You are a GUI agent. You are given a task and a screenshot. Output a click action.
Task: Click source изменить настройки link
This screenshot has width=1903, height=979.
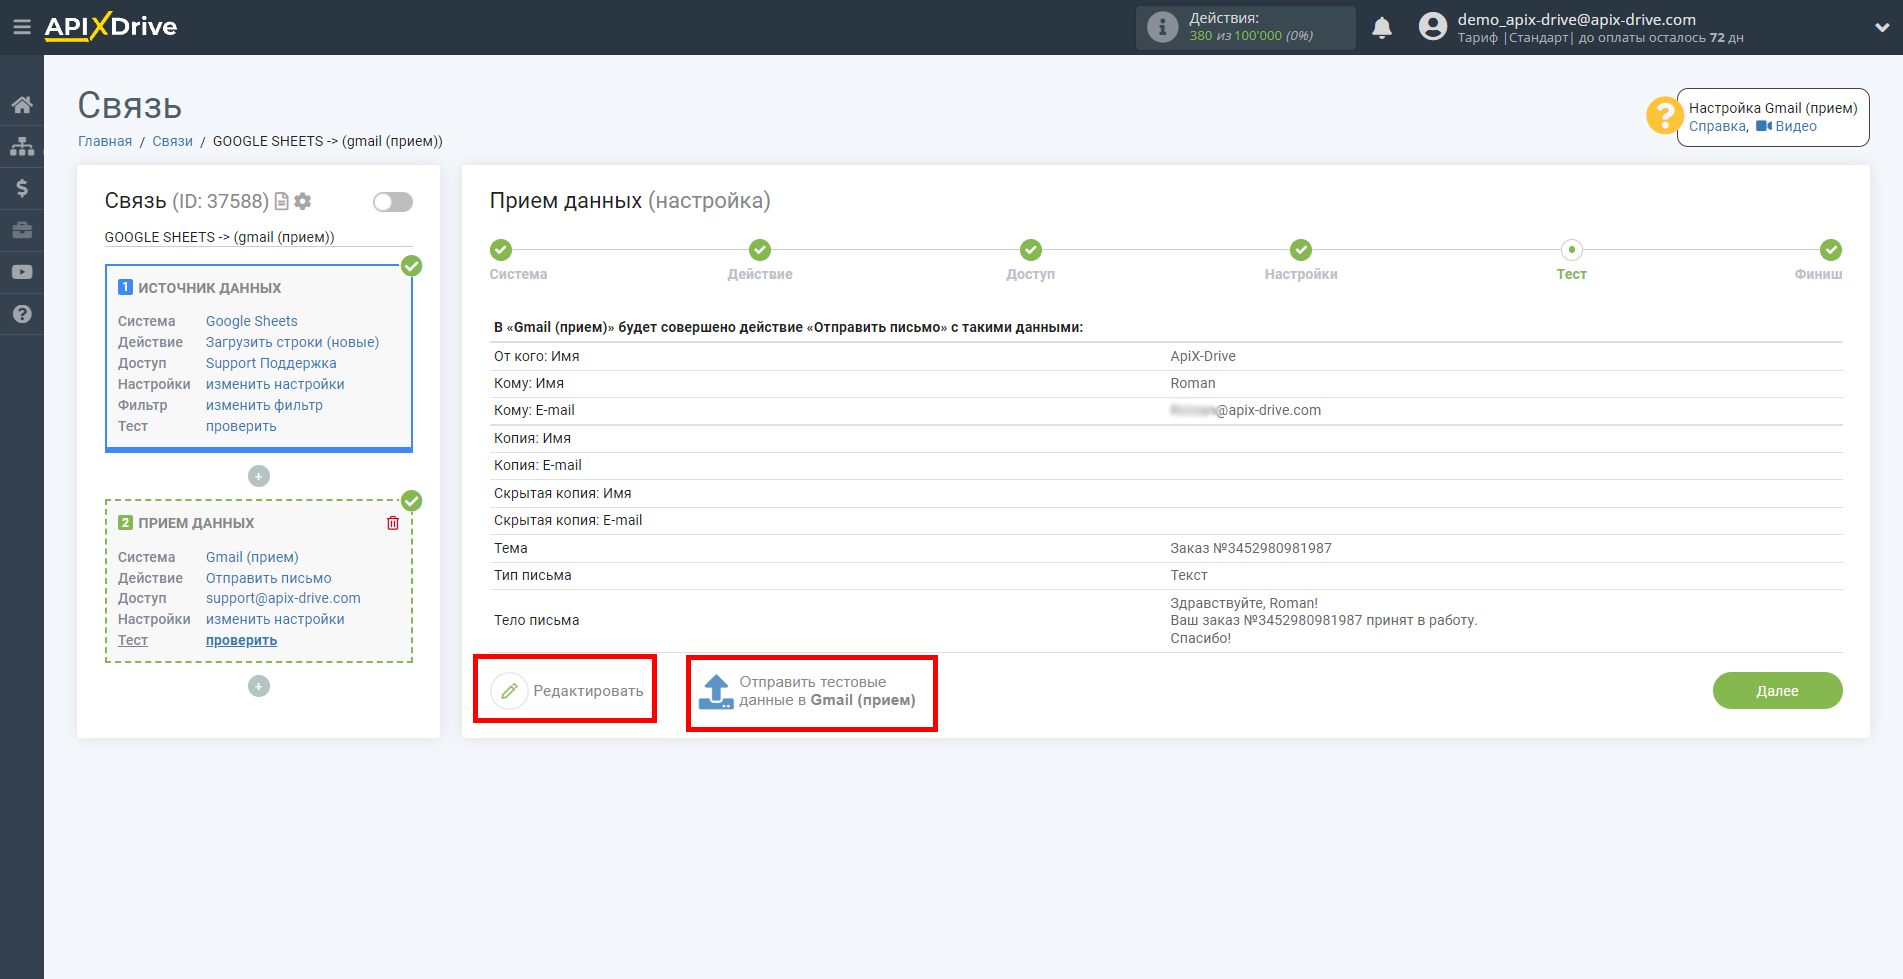tap(275, 384)
